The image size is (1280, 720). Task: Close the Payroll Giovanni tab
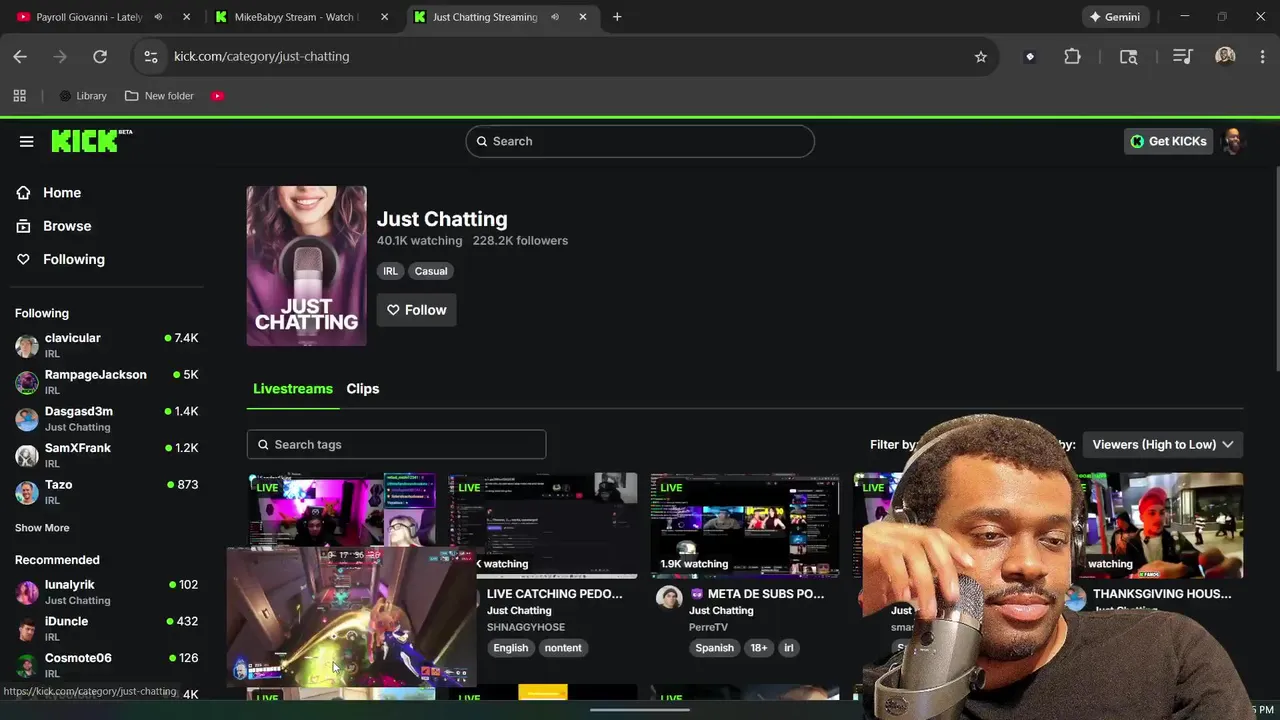[x=186, y=17]
